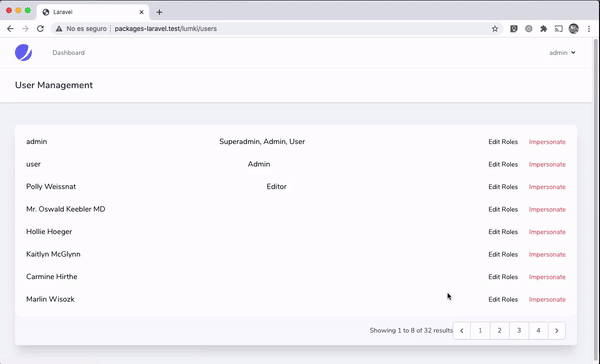Click the cast media icon in toolbar
This screenshot has height=364, width=600.
click(x=559, y=29)
